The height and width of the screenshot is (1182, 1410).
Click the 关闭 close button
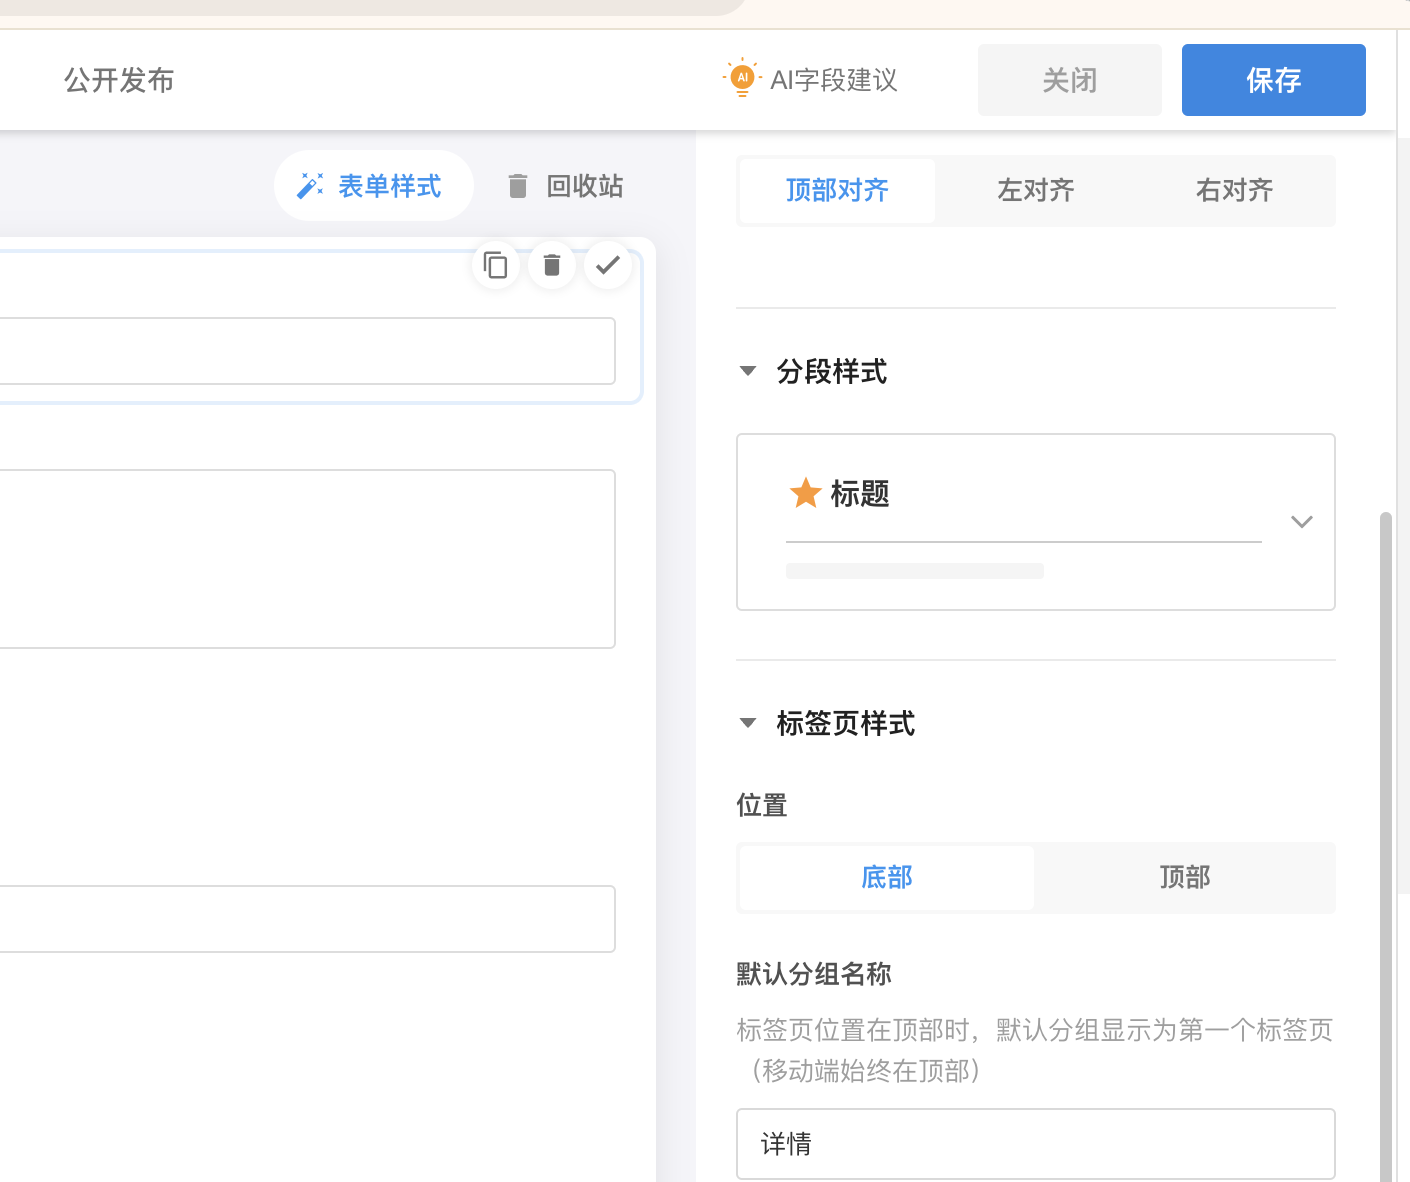point(1069,80)
